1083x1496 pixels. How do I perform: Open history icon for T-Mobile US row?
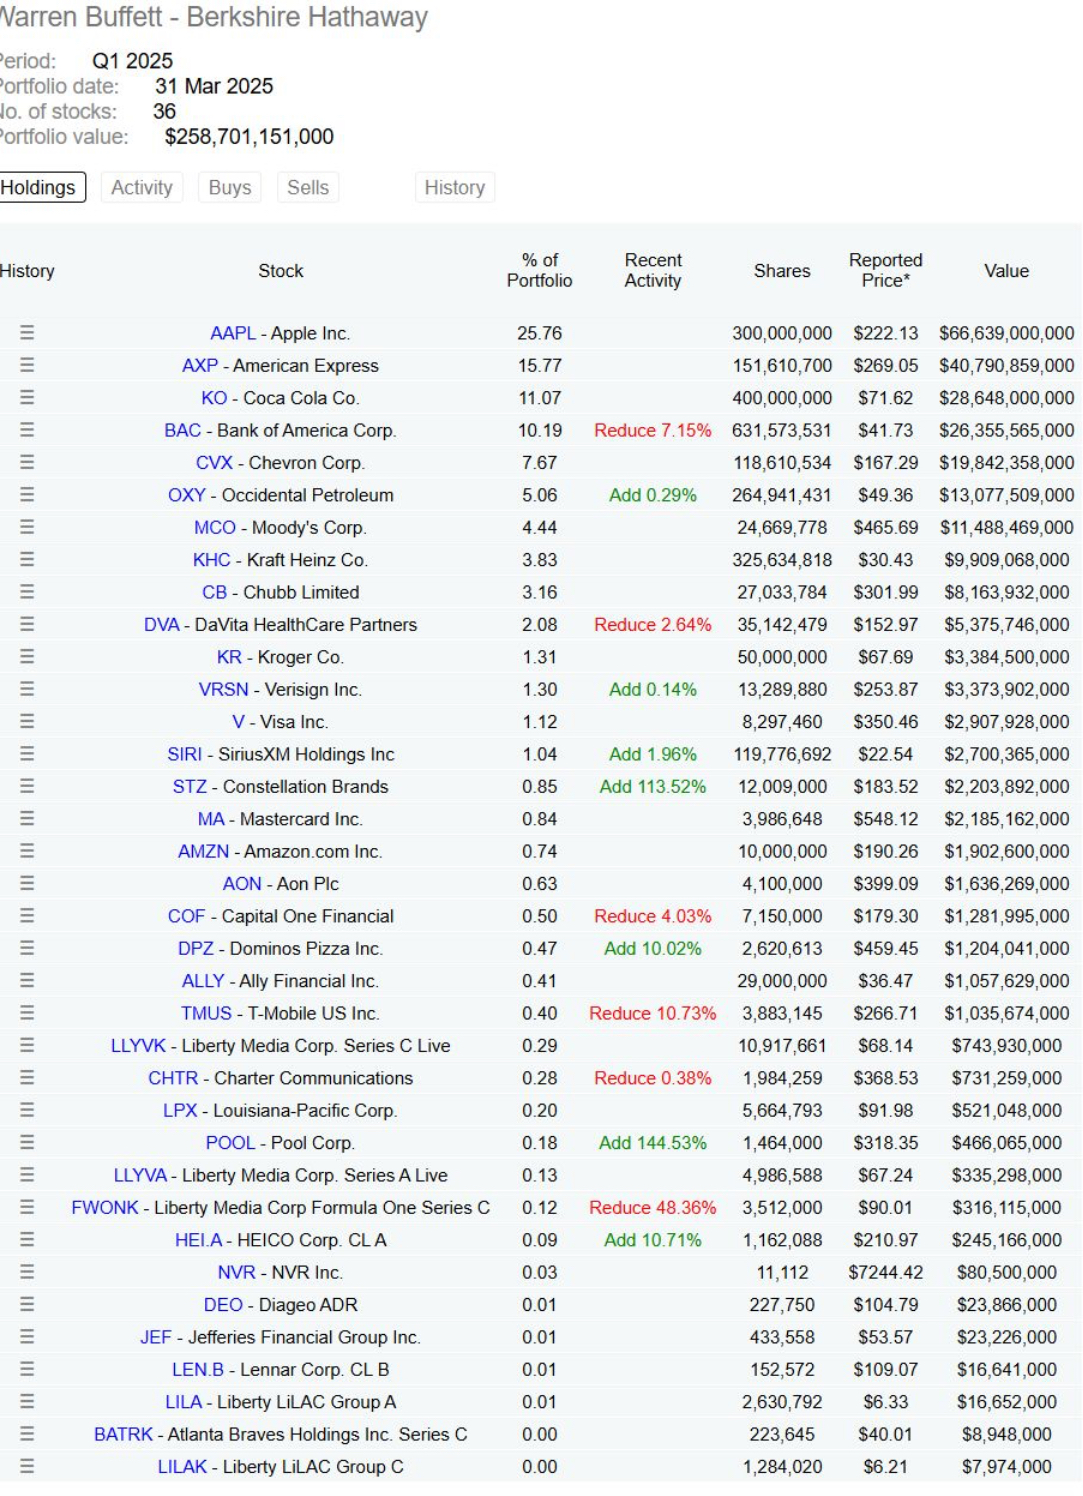point(27,1013)
